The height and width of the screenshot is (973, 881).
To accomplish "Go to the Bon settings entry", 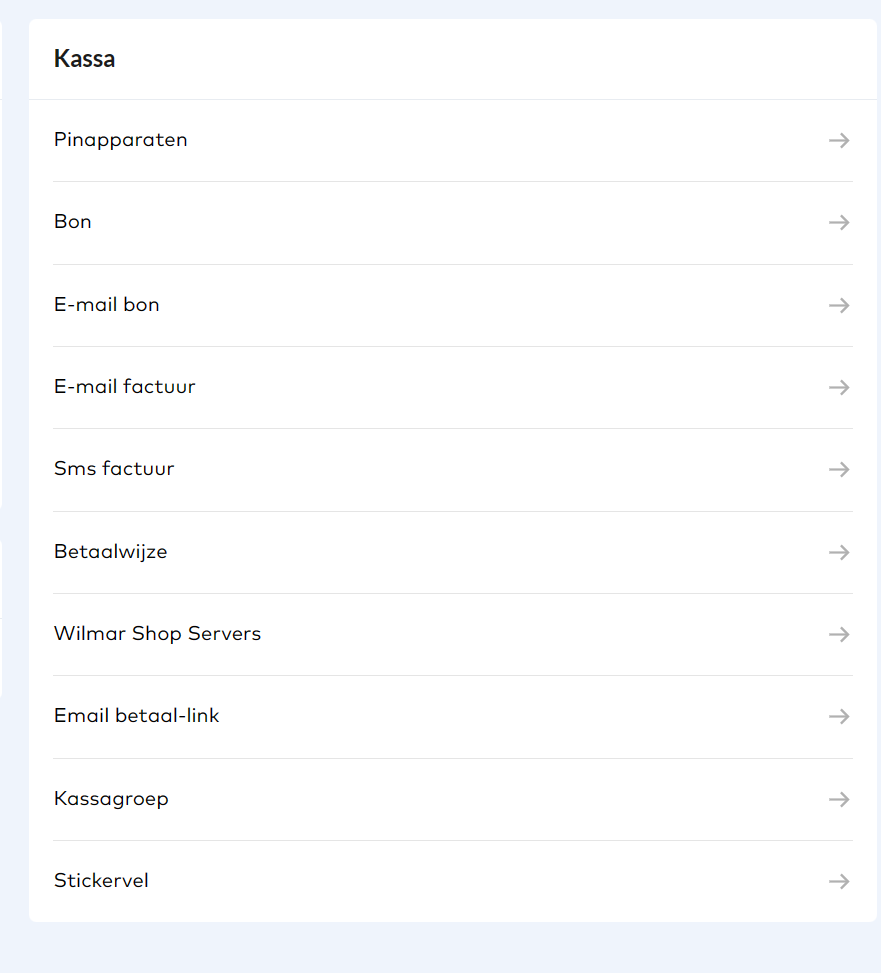I will [x=73, y=222].
